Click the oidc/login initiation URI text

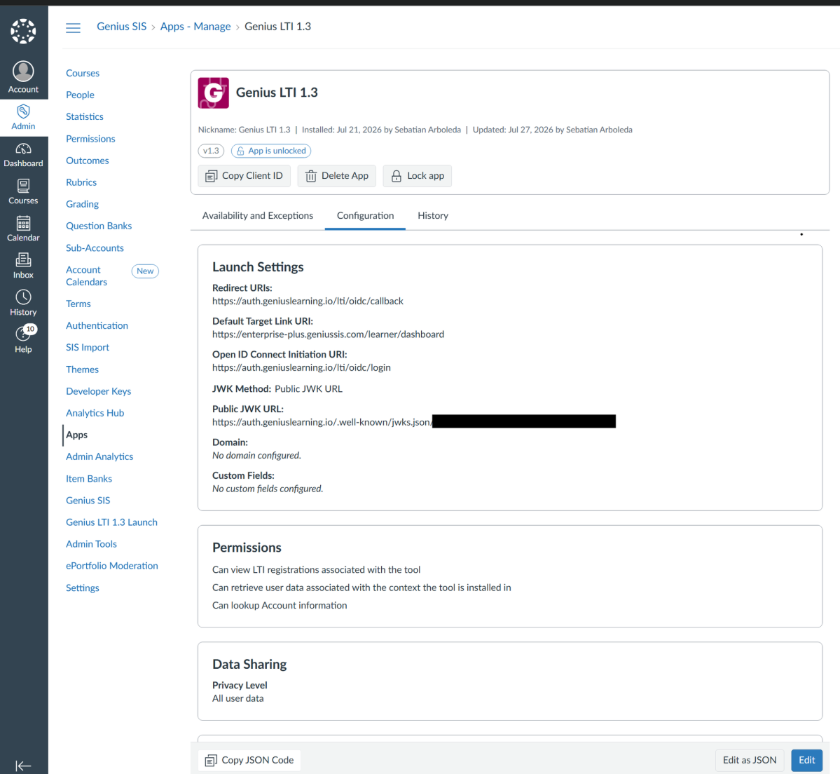(301, 368)
